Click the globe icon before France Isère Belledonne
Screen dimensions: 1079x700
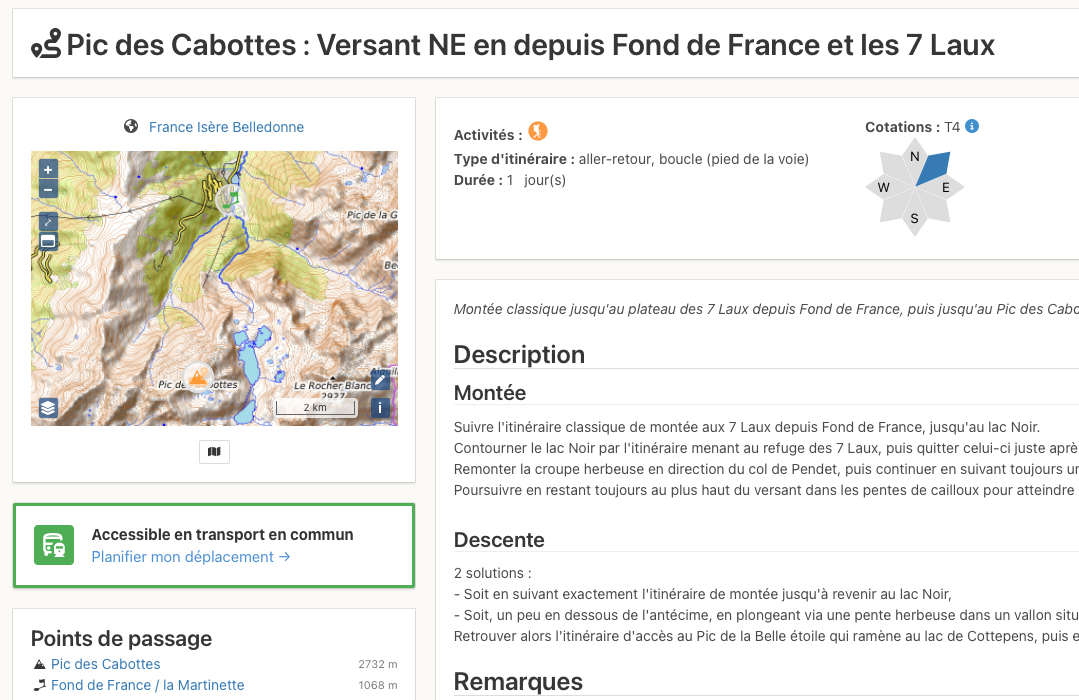point(129,126)
